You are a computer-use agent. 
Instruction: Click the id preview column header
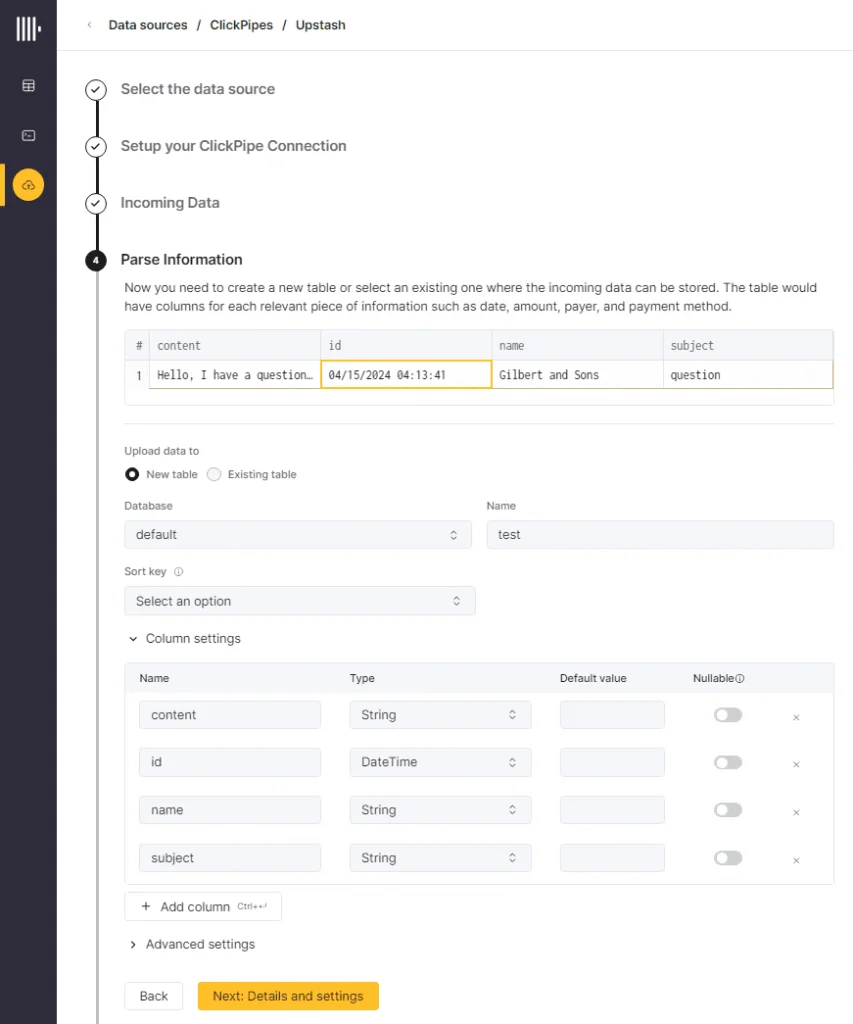(406, 345)
